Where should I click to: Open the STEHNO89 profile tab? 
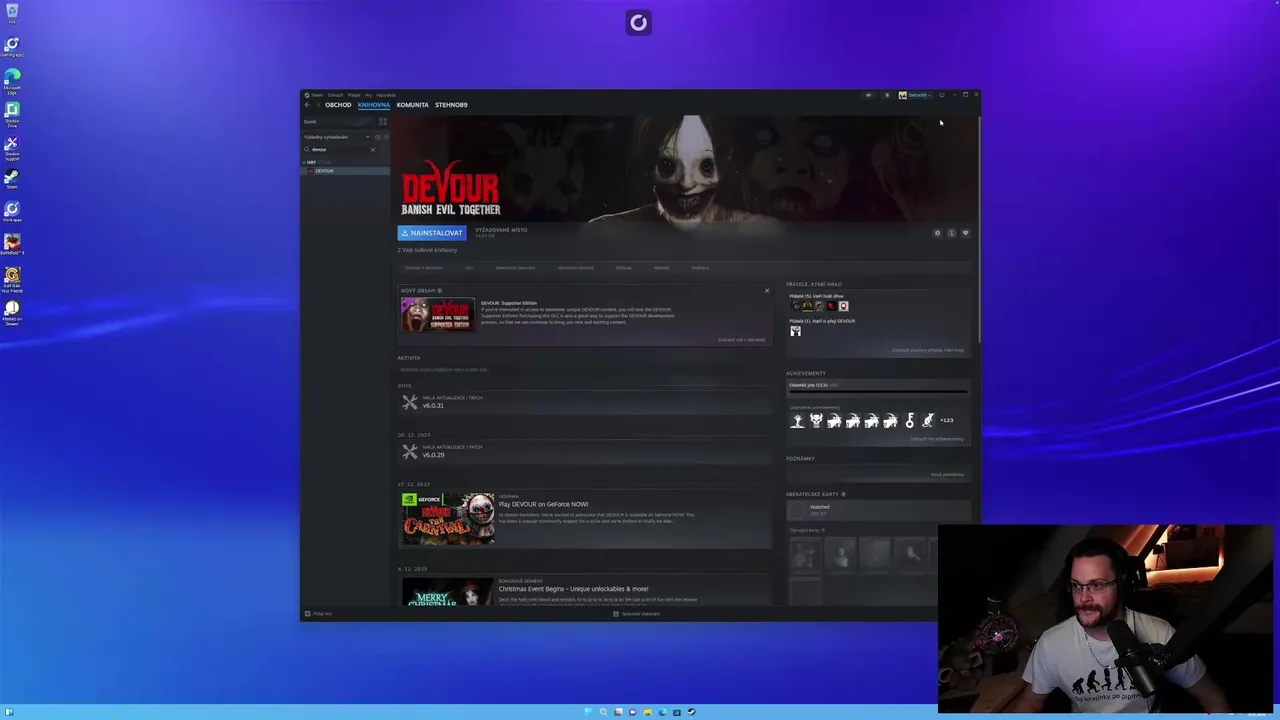pyautogui.click(x=451, y=105)
